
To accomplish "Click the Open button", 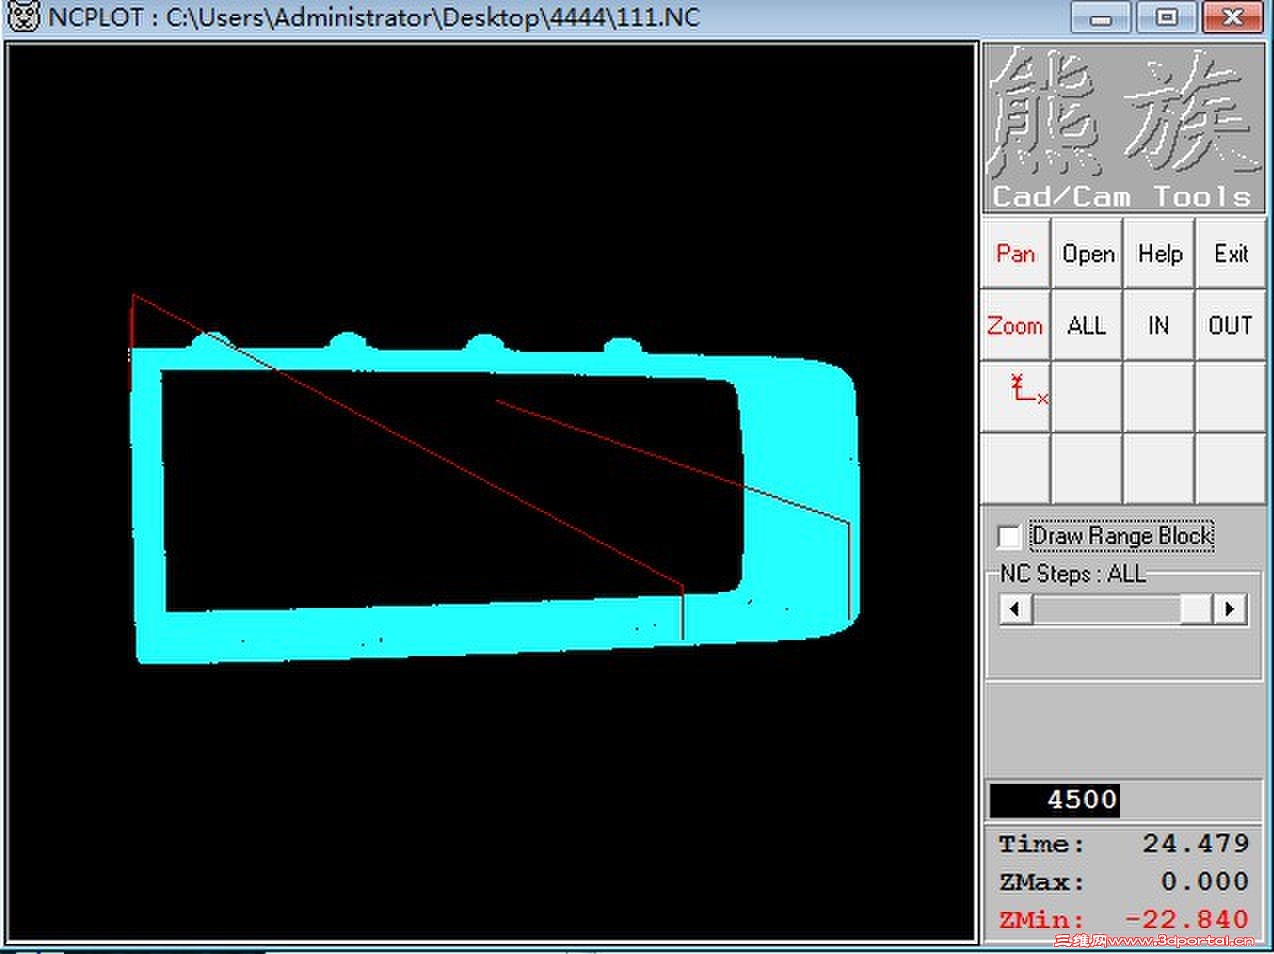I will click(1087, 254).
